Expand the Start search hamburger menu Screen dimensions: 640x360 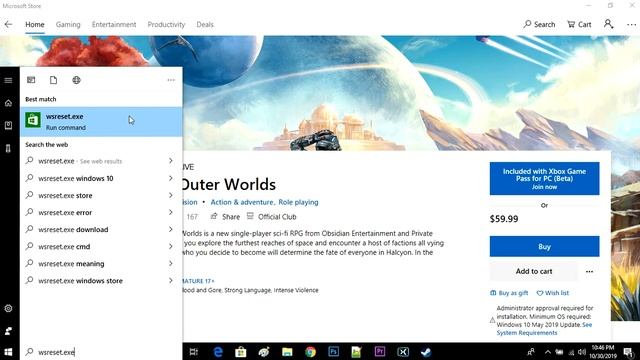8,80
